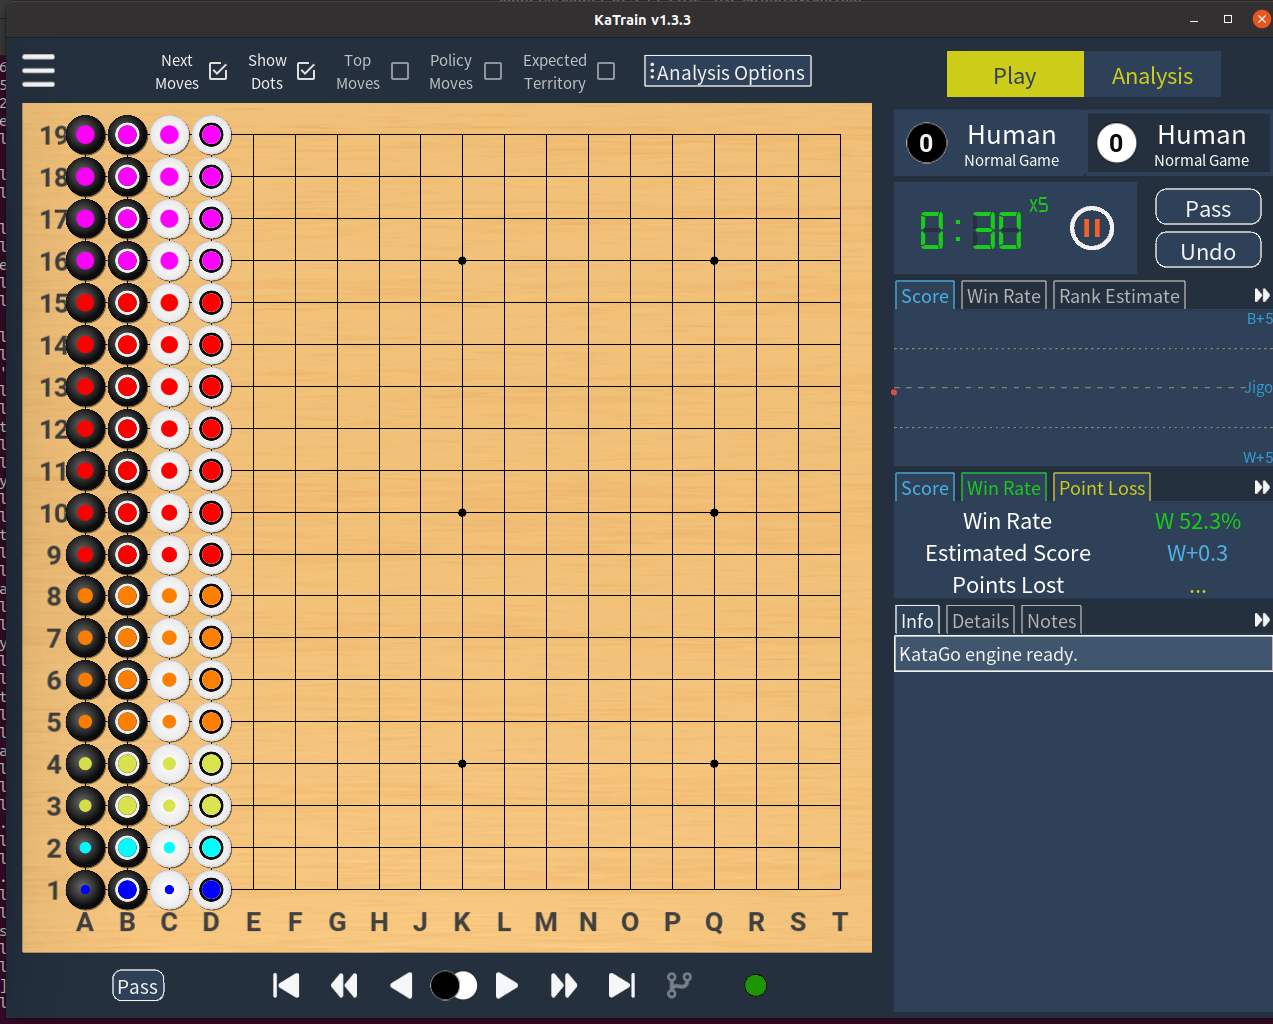Image resolution: width=1273 pixels, height=1024 pixels.
Task: Enable the Policy Moves checkbox
Action: [x=492, y=71]
